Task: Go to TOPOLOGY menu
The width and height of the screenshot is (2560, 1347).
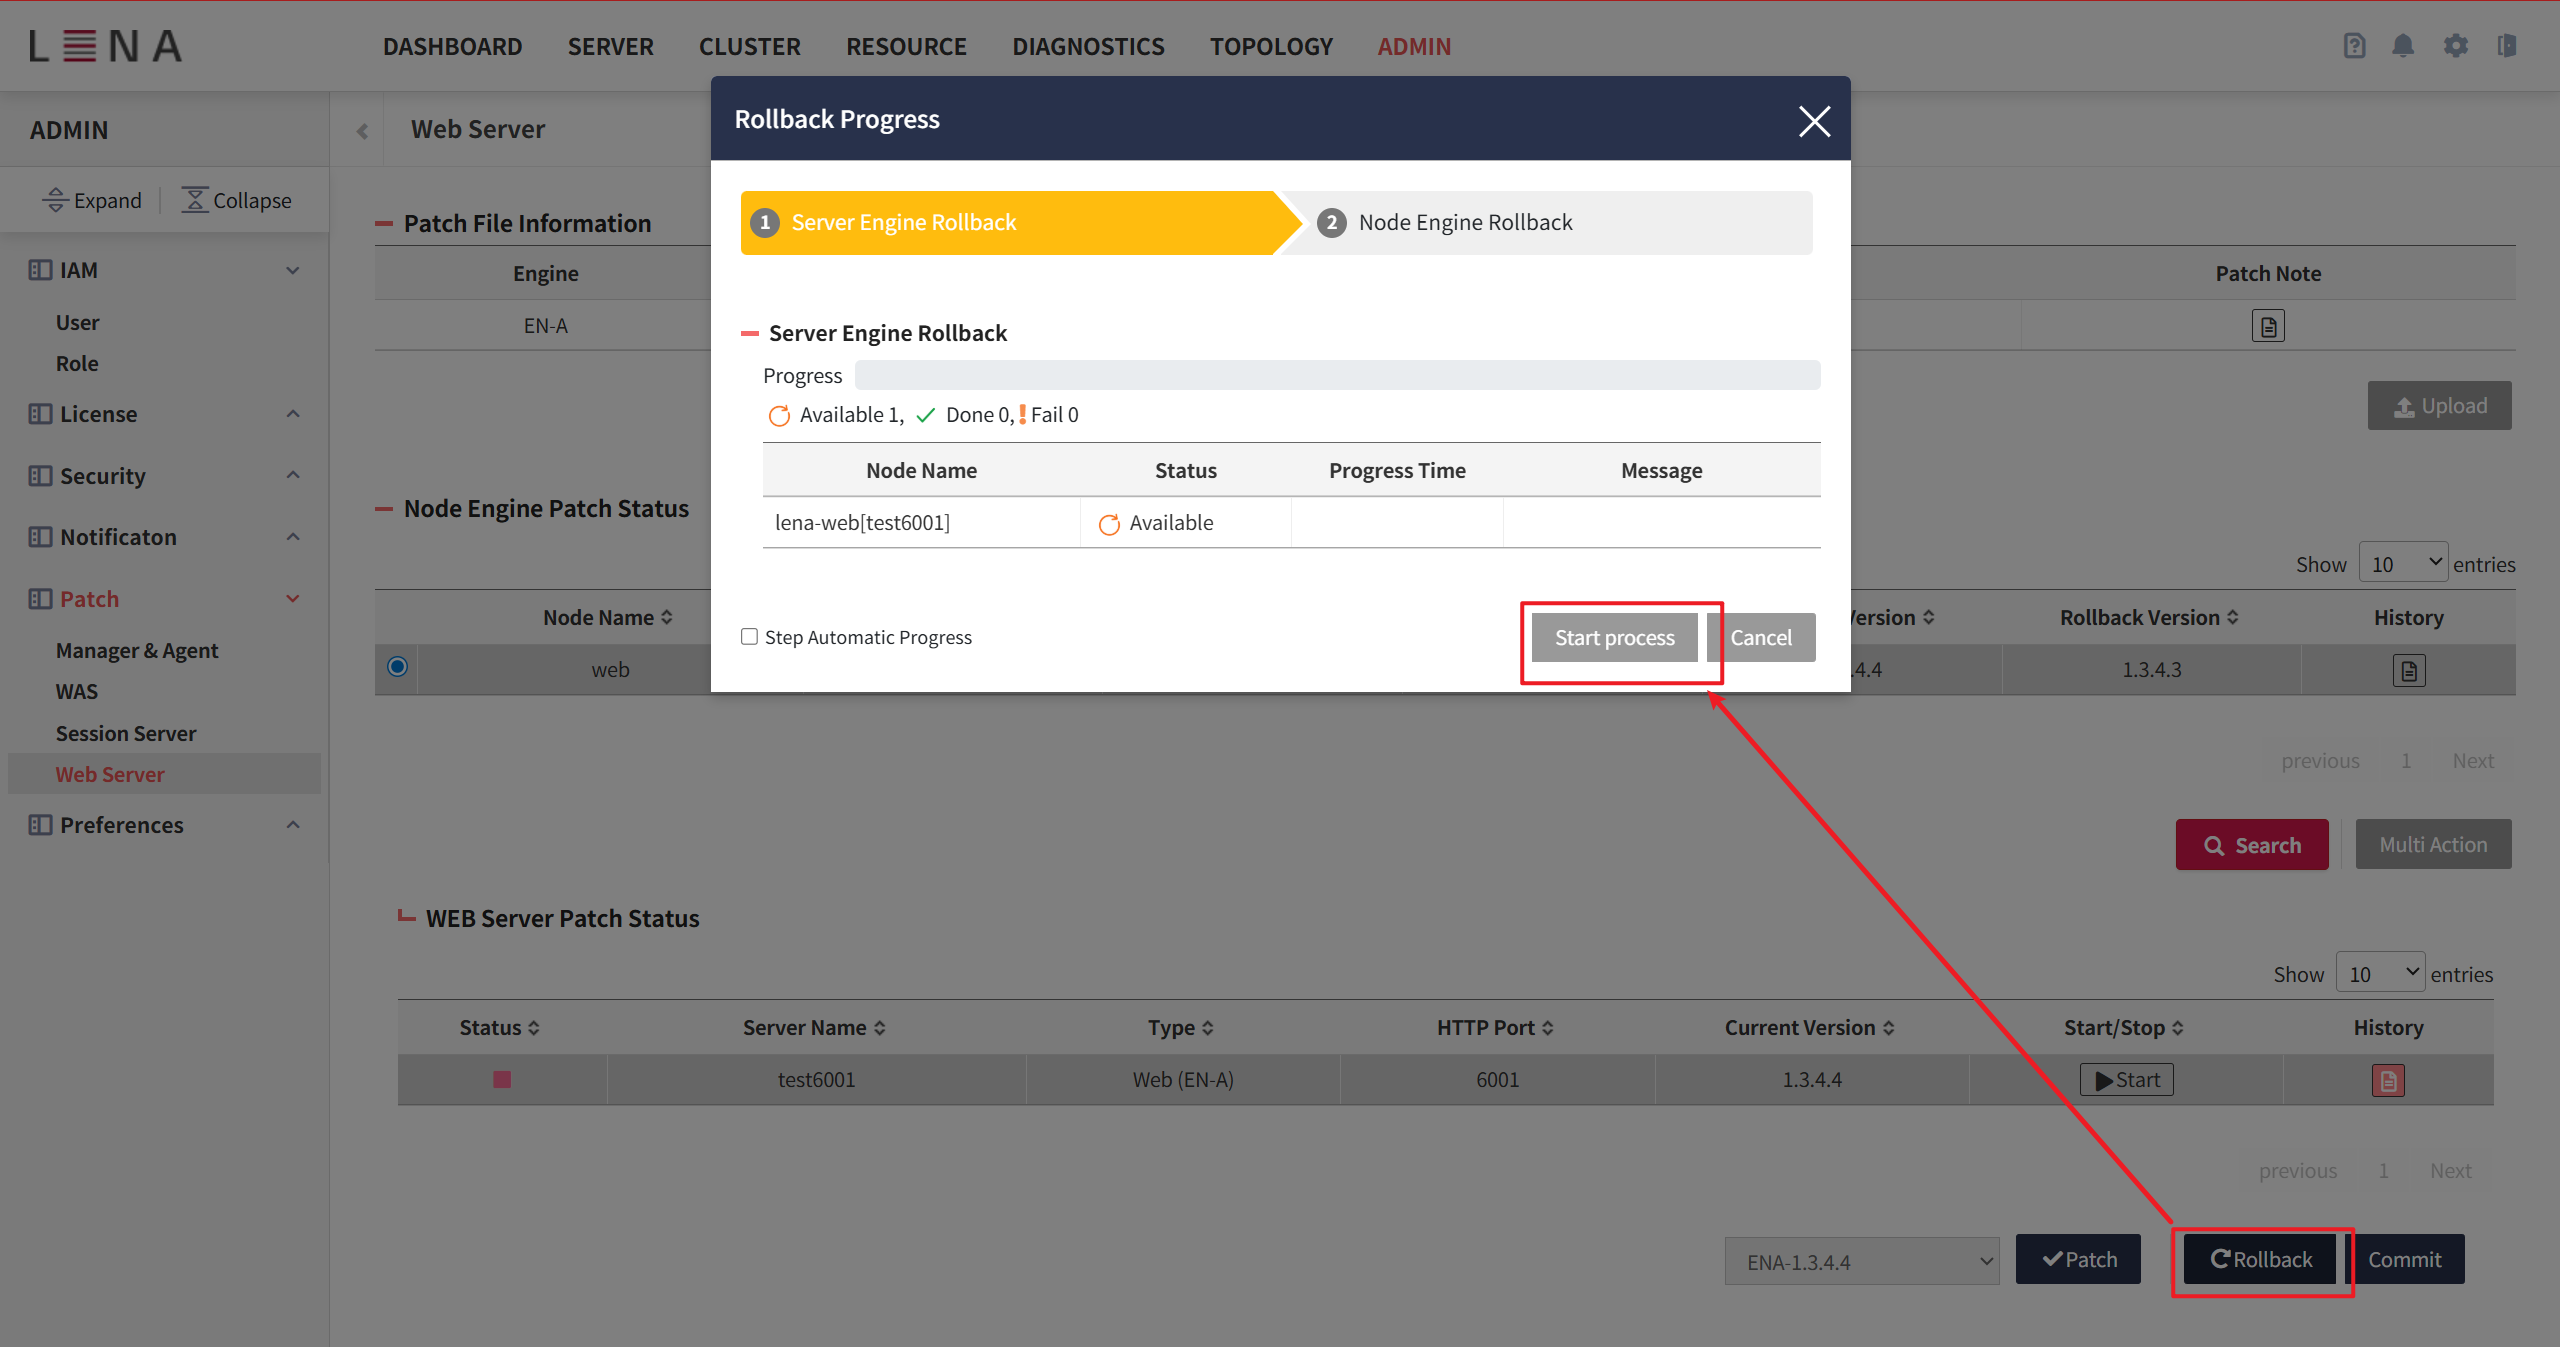Action: (x=1271, y=46)
